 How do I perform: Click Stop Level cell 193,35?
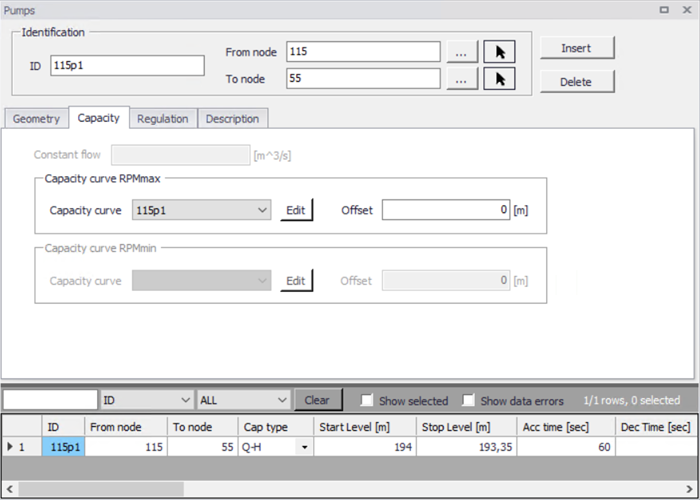click(467, 447)
